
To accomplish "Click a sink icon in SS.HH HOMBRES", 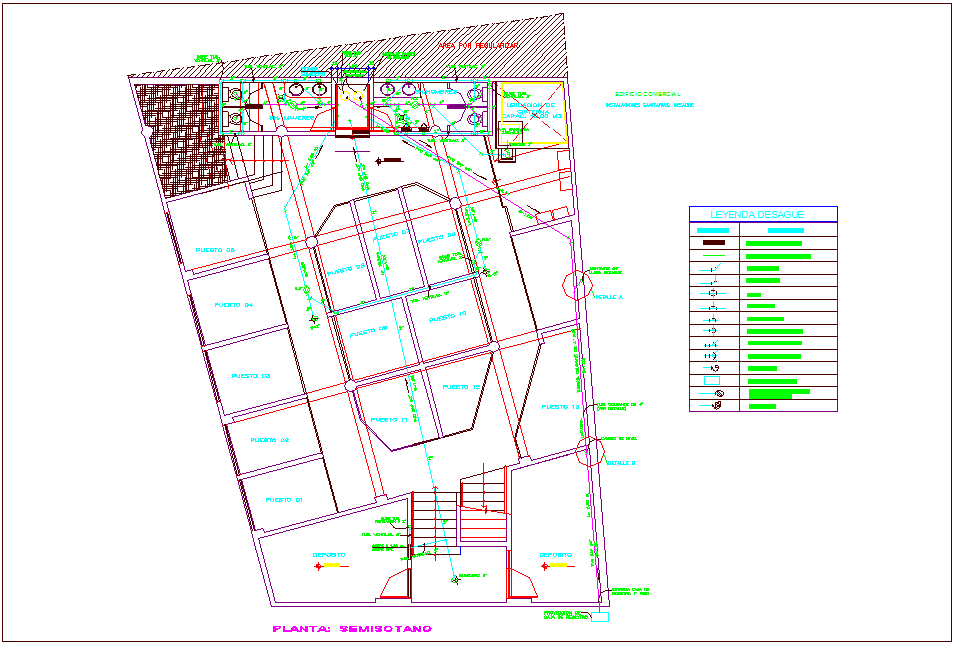I will point(386,90).
